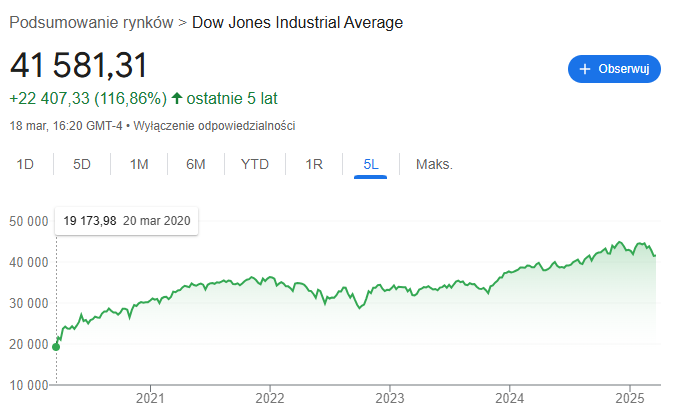The width and height of the screenshot is (686, 416).
Task: Open the Podsumowanie rynków link
Action: [91, 22]
